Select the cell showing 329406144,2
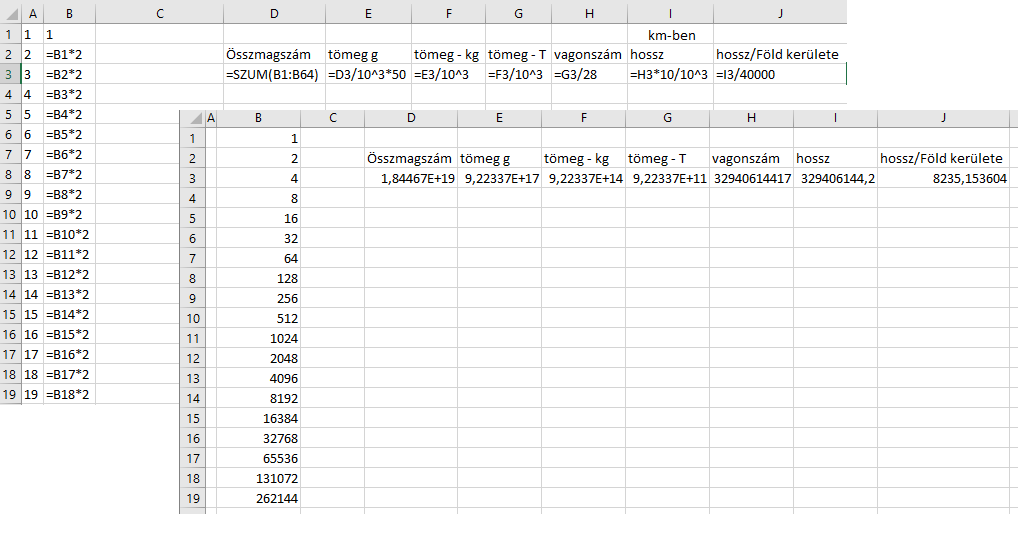Image resolution: width=1021 pixels, height=541 pixels. click(x=835, y=178)
